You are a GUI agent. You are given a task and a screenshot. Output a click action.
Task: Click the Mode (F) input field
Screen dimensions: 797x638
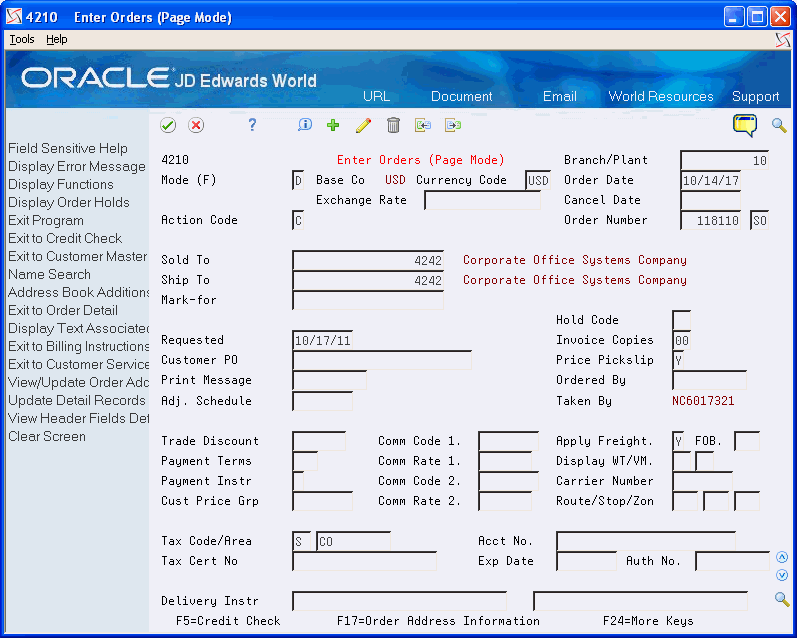pos(298,180)
